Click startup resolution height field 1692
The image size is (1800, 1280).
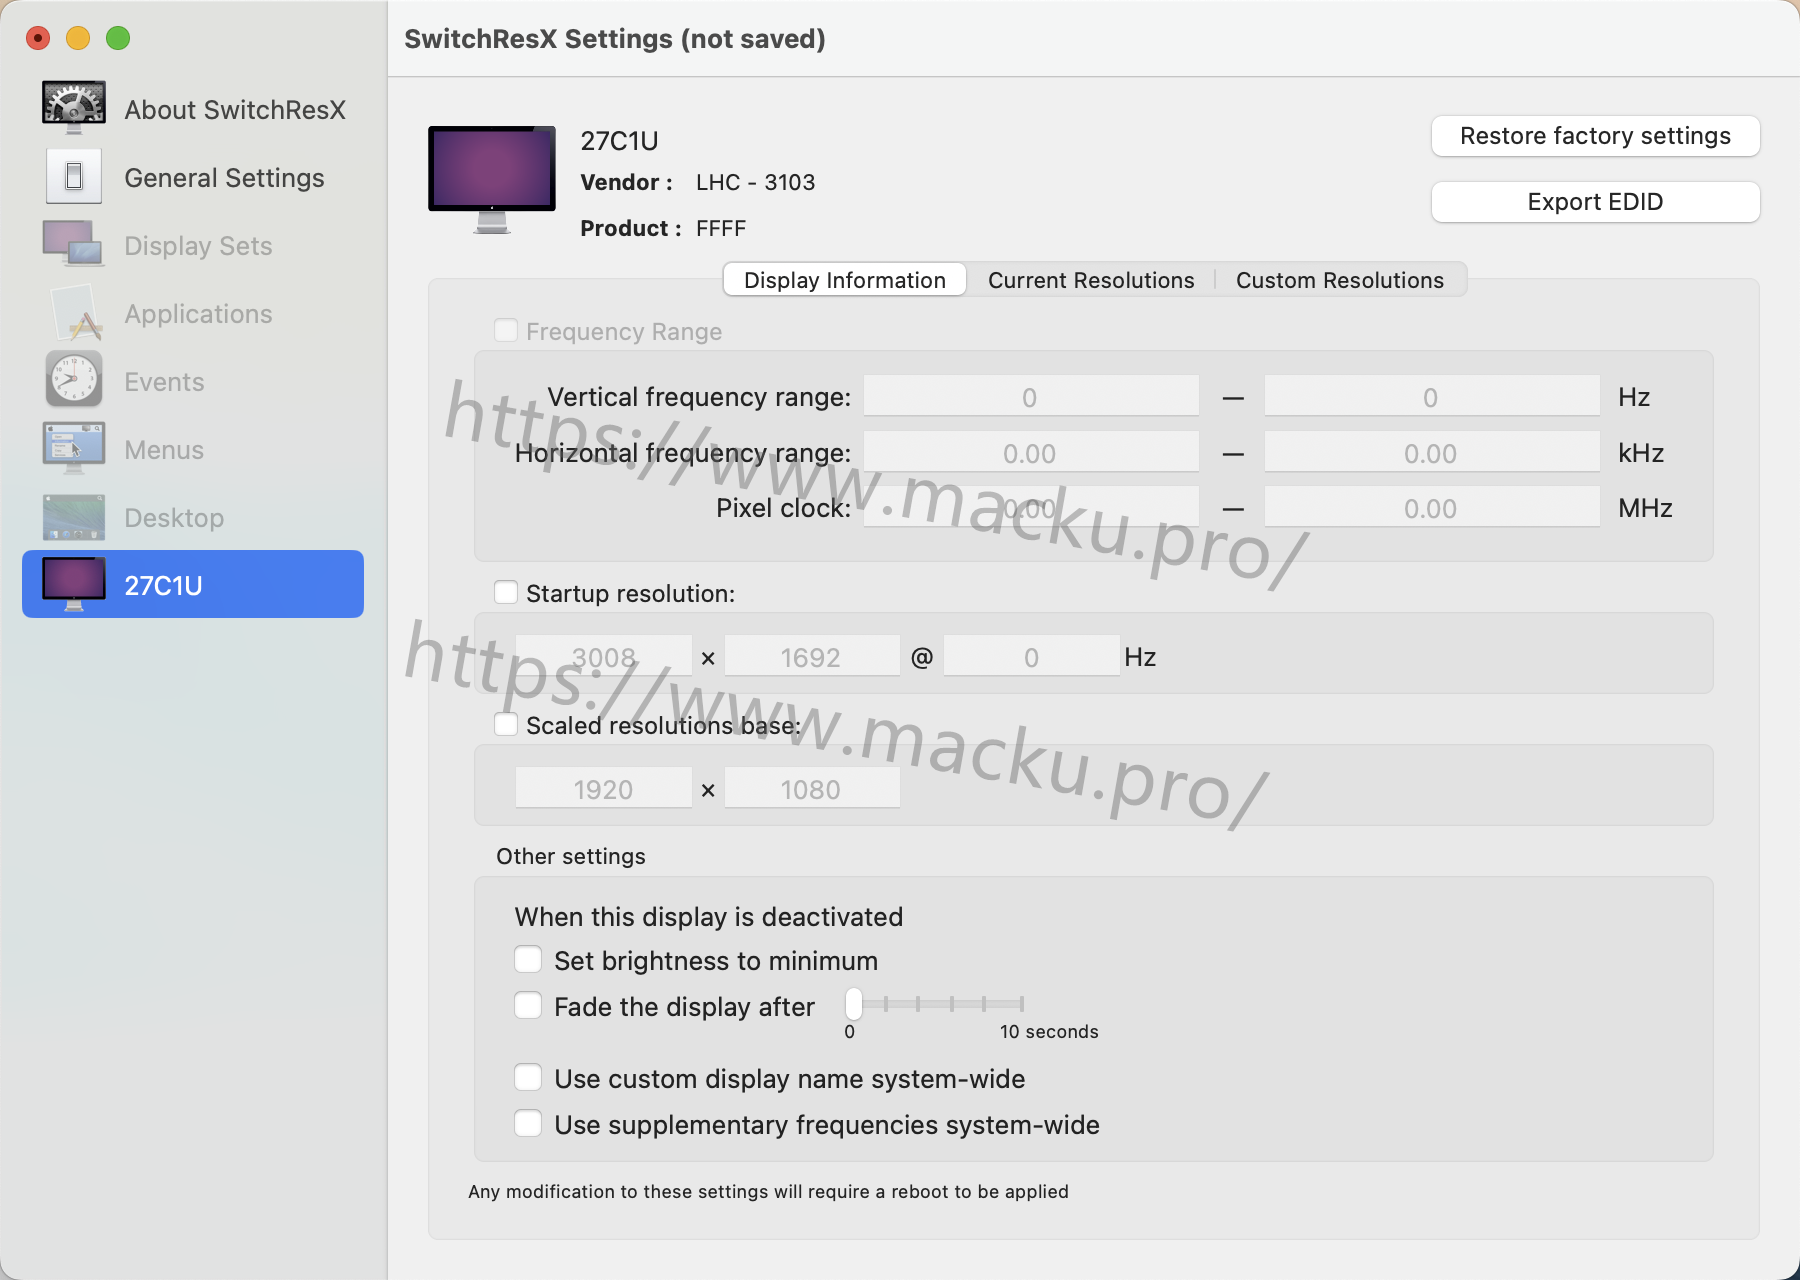pyautogui.click(x=812, y=656)
